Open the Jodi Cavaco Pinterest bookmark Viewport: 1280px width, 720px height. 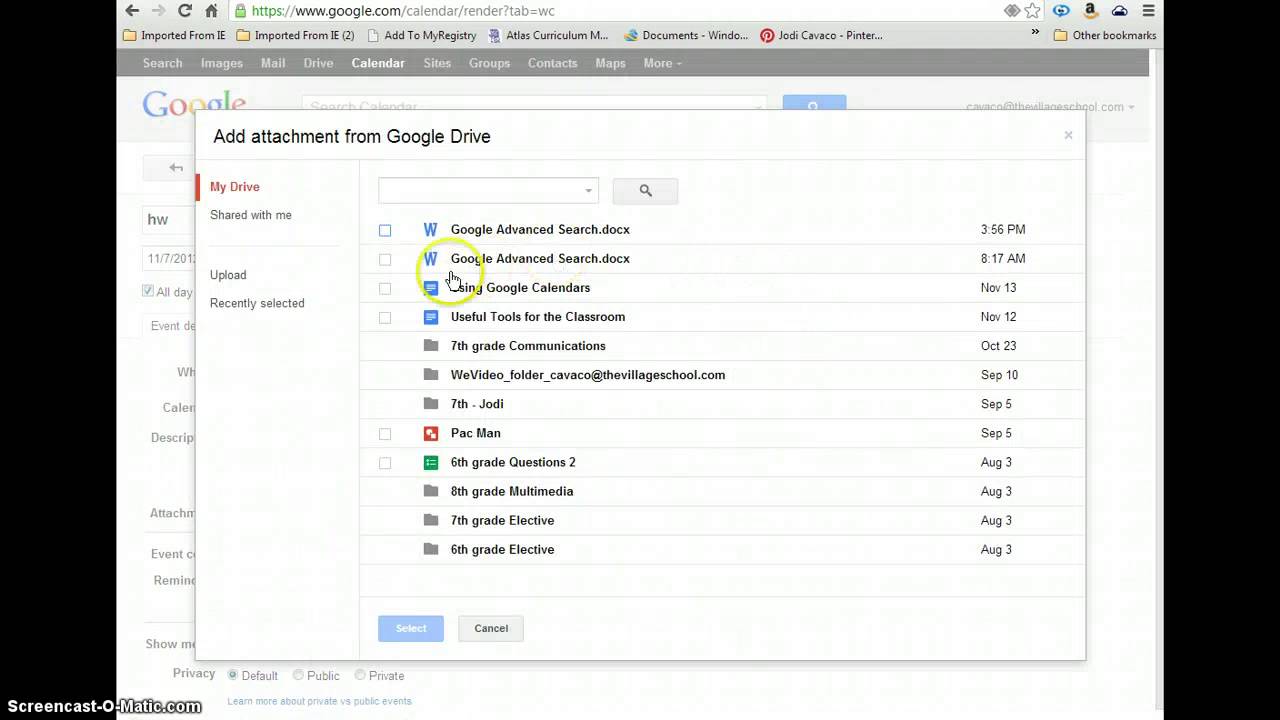(x=821, y=35)
